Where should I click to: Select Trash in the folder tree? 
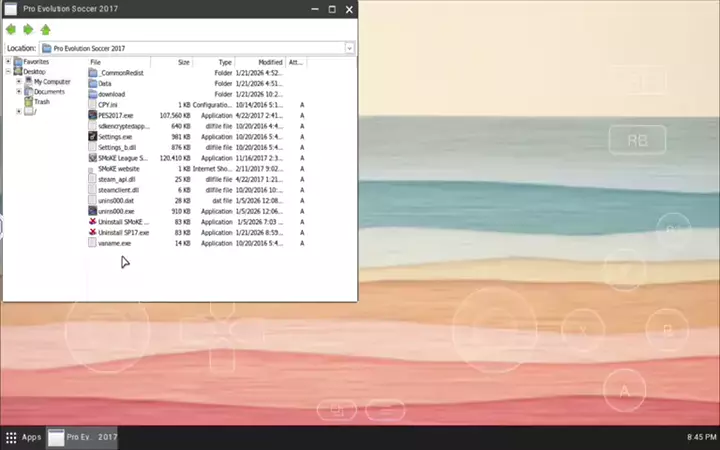point(42,102)
